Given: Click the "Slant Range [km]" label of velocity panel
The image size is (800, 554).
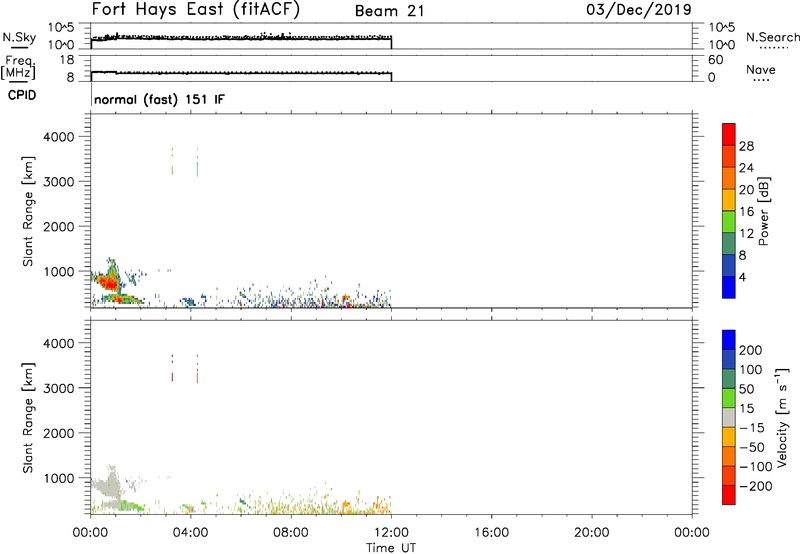Looking at the screenshot, I should (x=28, y=418).
